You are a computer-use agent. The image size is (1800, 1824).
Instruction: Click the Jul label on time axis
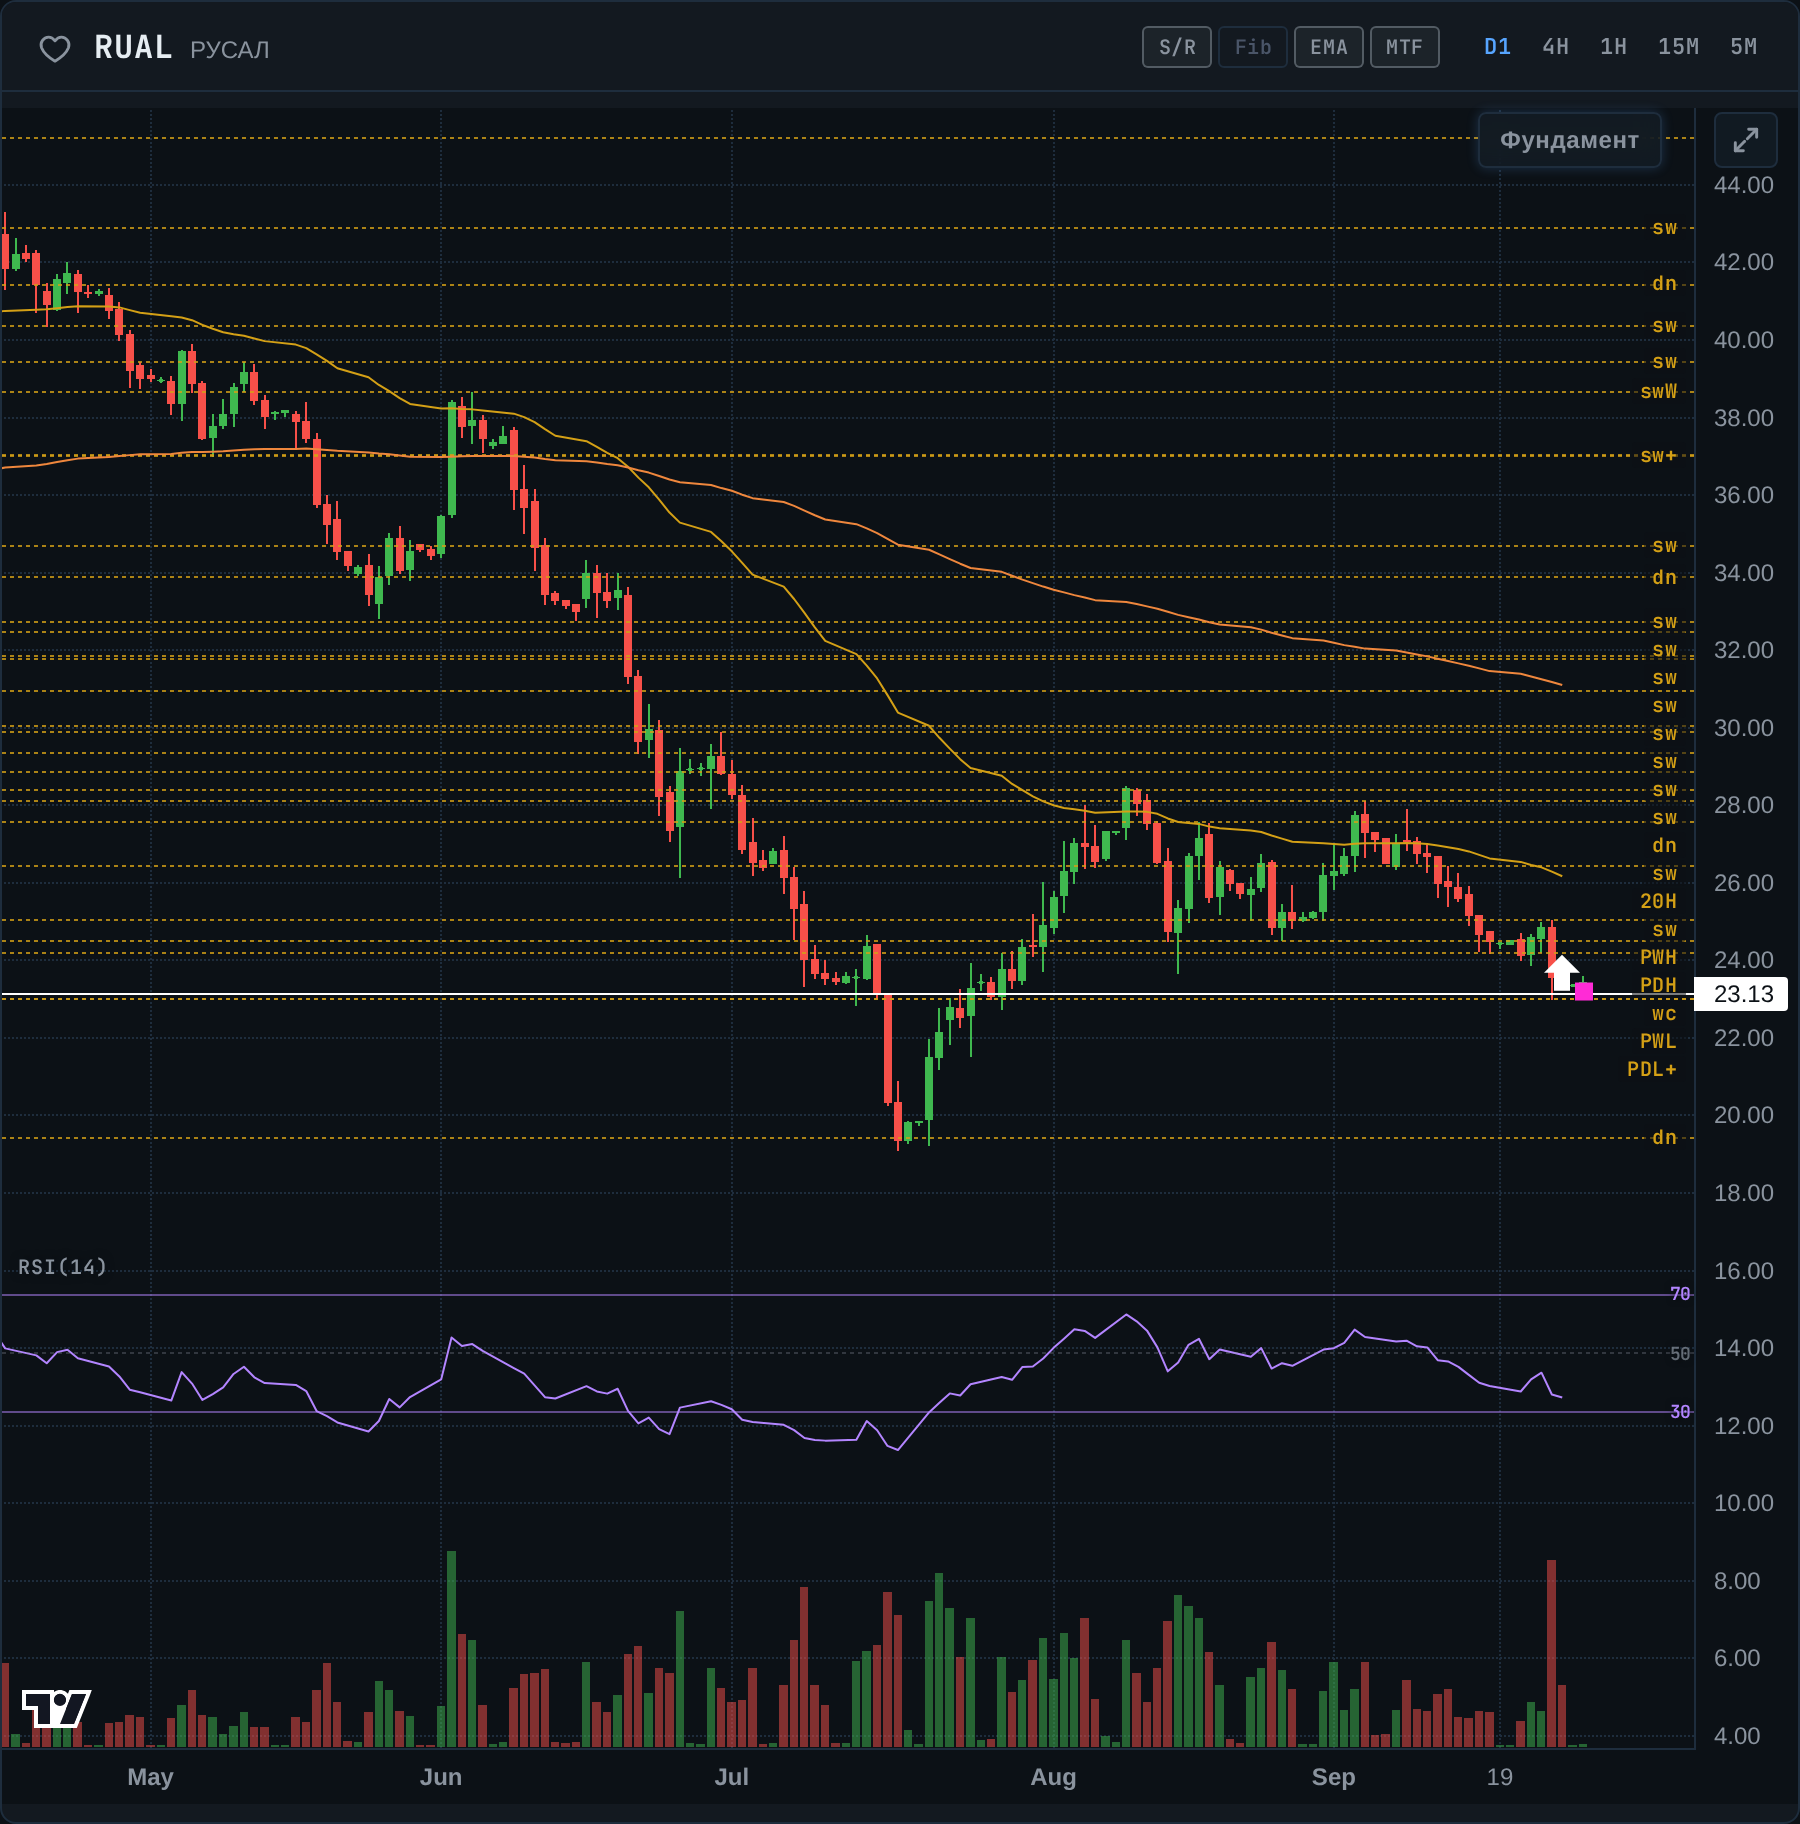[x=731, y=1777]
